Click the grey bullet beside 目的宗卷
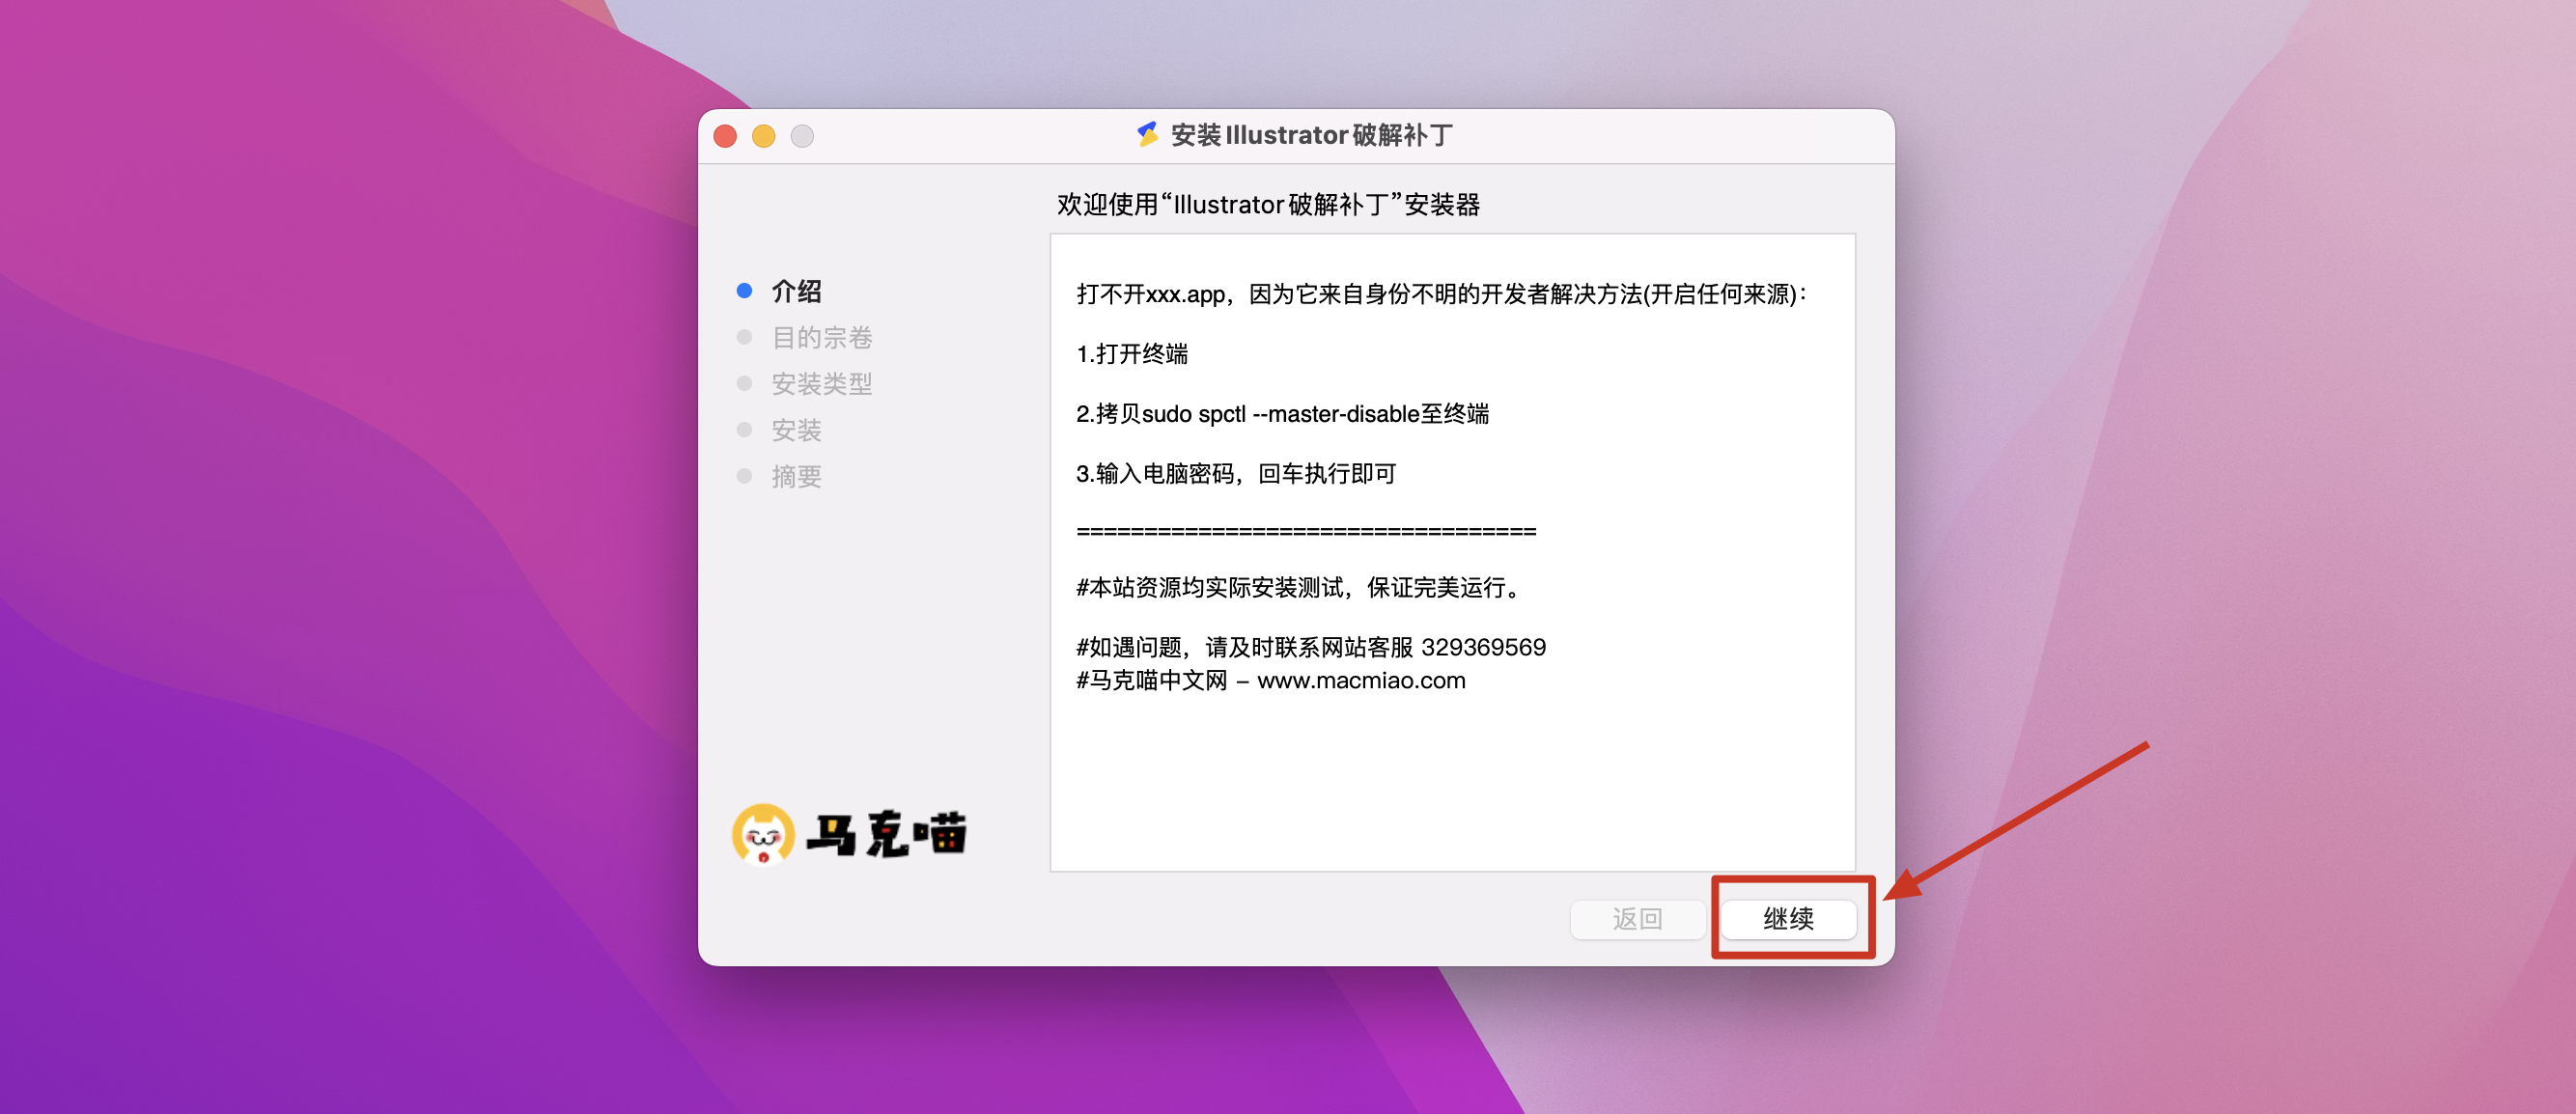 744,337
